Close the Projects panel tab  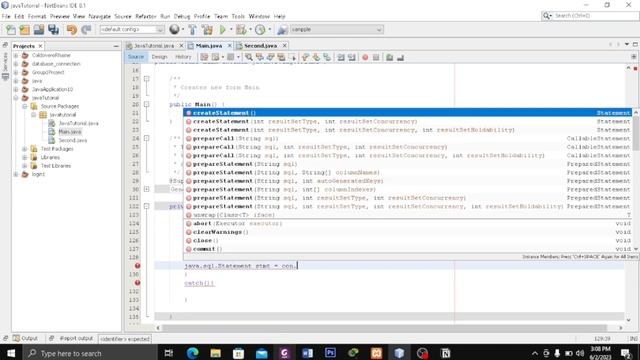pyautogui.click(x=40, y=46)
